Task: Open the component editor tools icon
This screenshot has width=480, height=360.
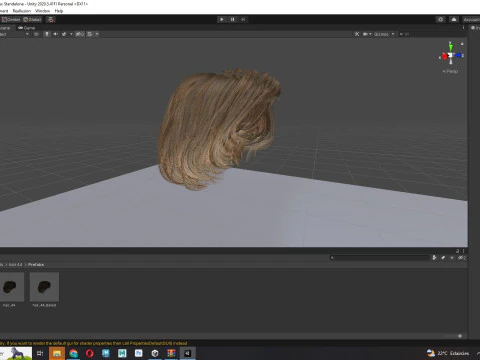Action: tap(357, 34)
